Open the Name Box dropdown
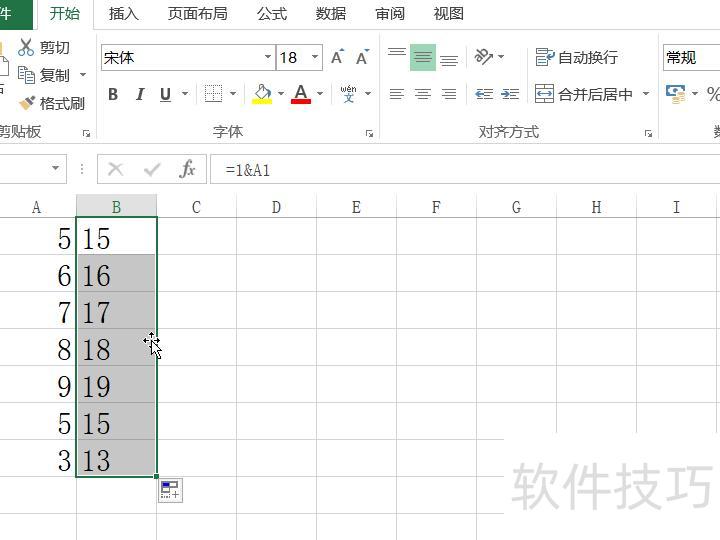The height and width of the screenshot is (540, 720). coord(55,168)
